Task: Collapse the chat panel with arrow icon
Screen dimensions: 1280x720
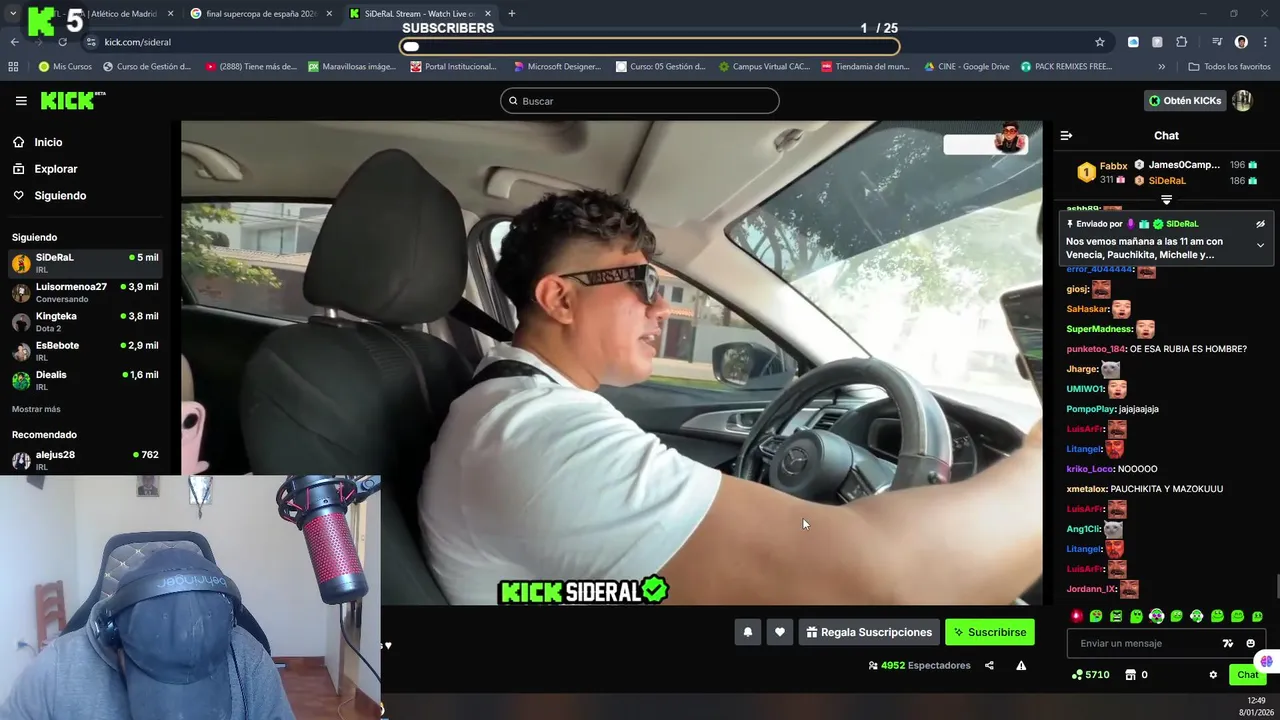Action: (1066, 135)
